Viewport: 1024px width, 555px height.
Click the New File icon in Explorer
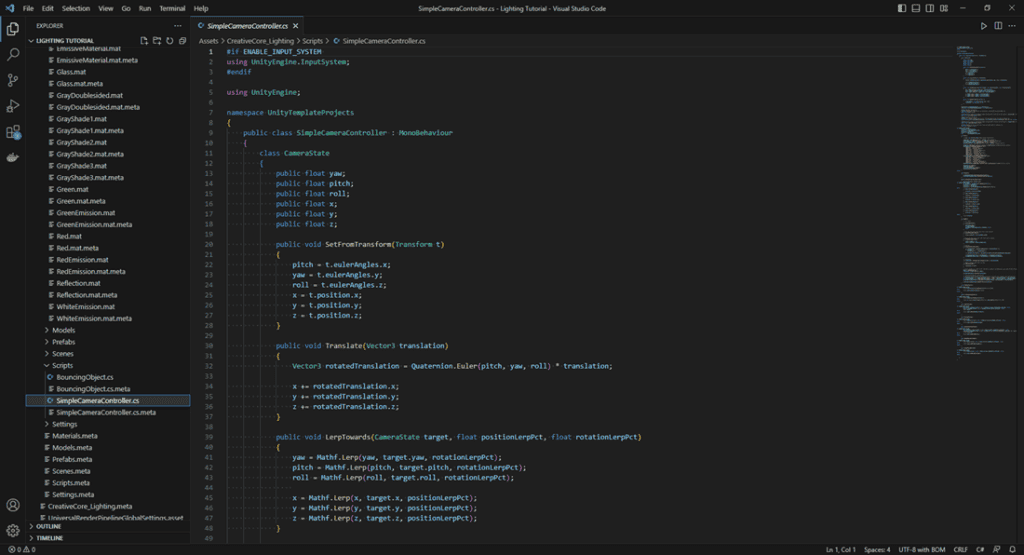tap(144, 40)
